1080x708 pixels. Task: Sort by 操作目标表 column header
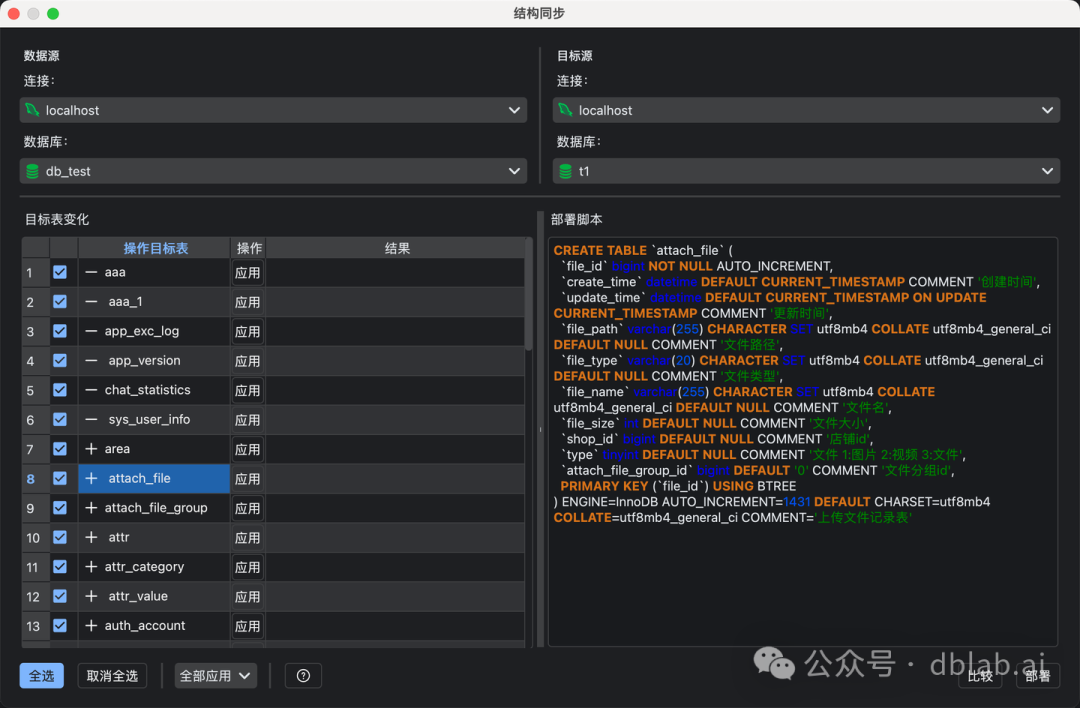pos(155,248)
